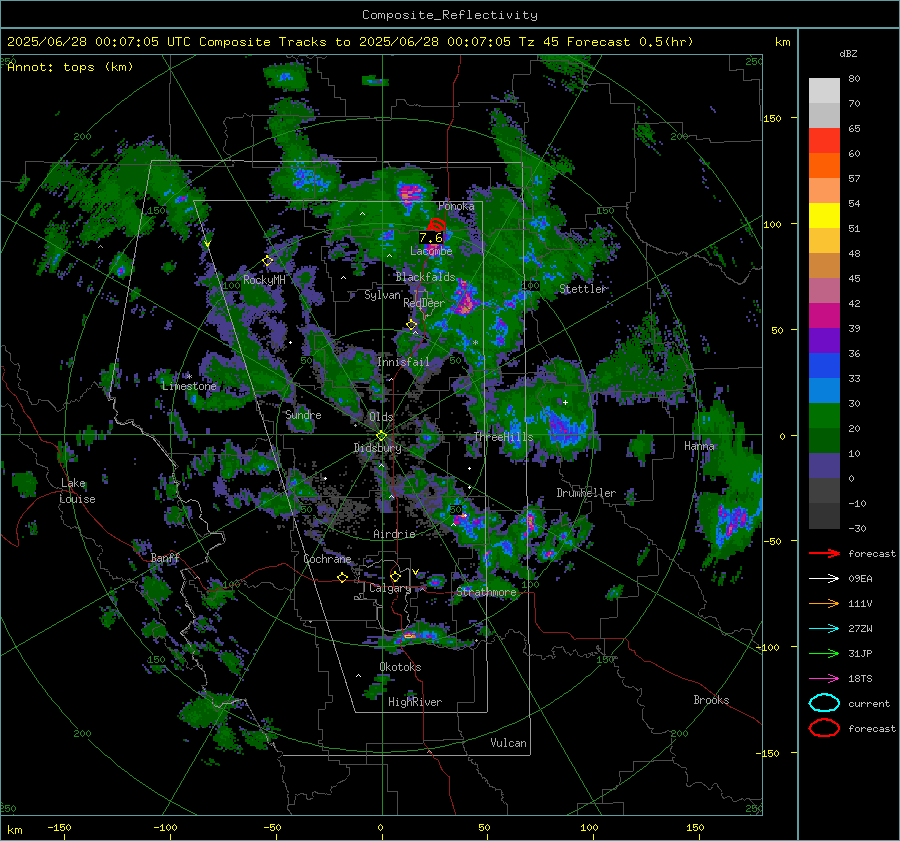This screenshot has width=900, height=841.
Task: Click the Didsbury city label
Action: 377,448
